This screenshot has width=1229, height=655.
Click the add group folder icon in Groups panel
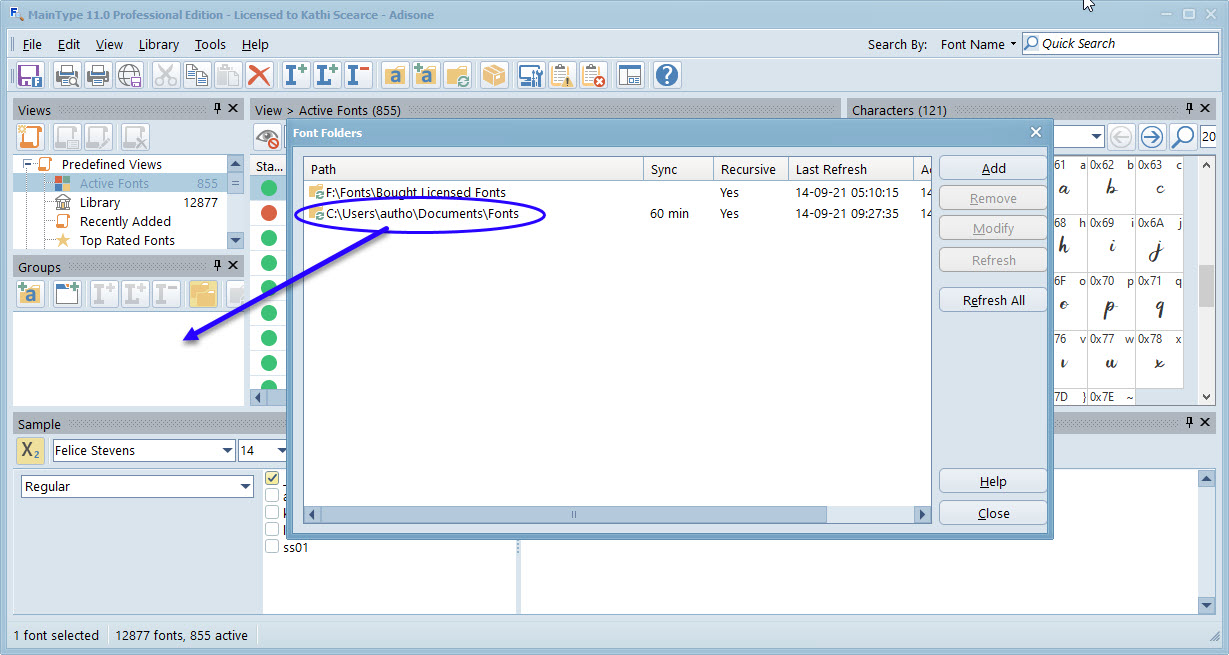(30, 294)
